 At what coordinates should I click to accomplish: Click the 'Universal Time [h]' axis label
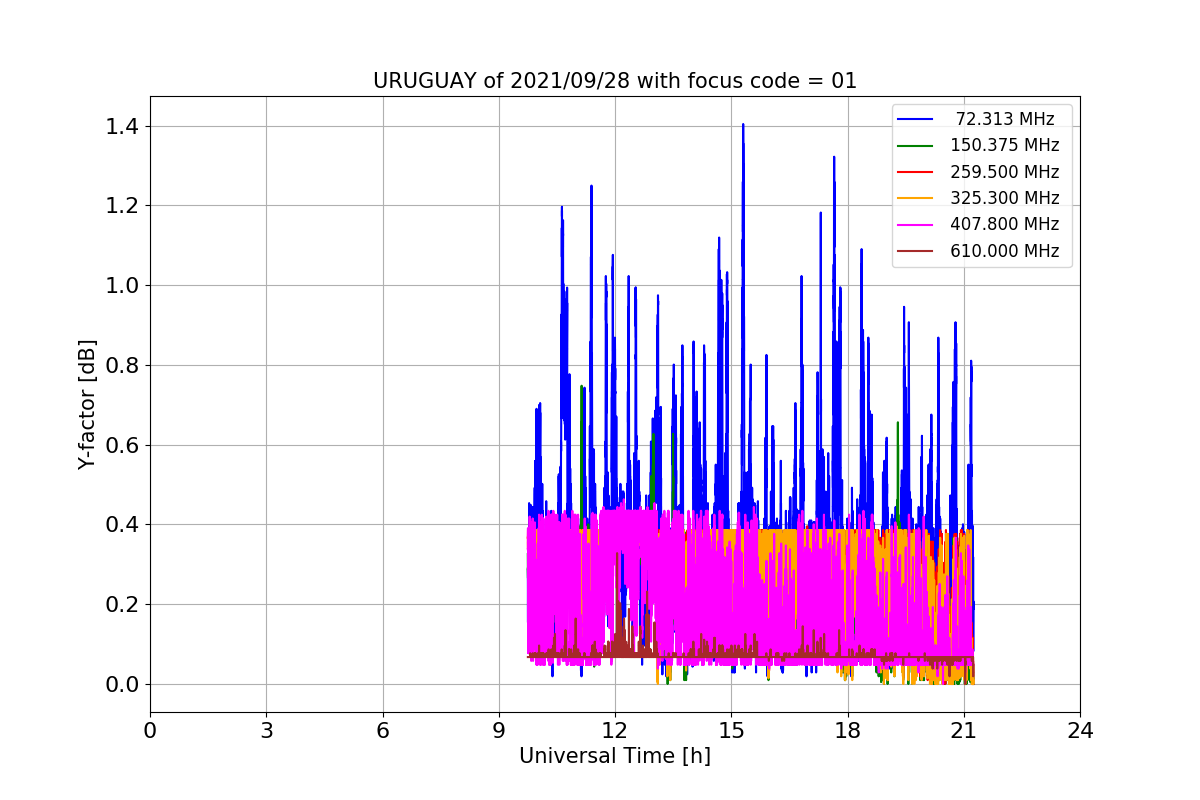(x=615, y=756)
